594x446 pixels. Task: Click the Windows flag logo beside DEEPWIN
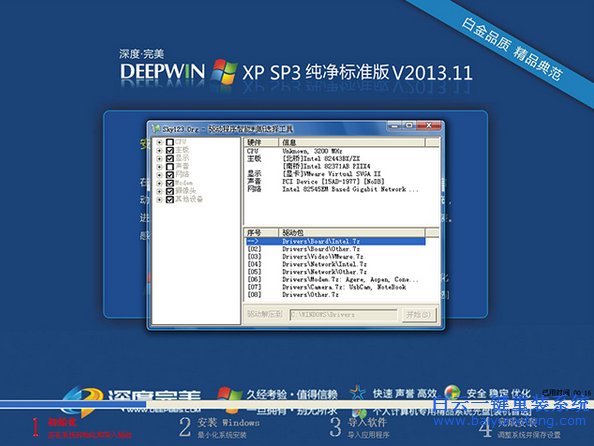click(x=224, y=71)
